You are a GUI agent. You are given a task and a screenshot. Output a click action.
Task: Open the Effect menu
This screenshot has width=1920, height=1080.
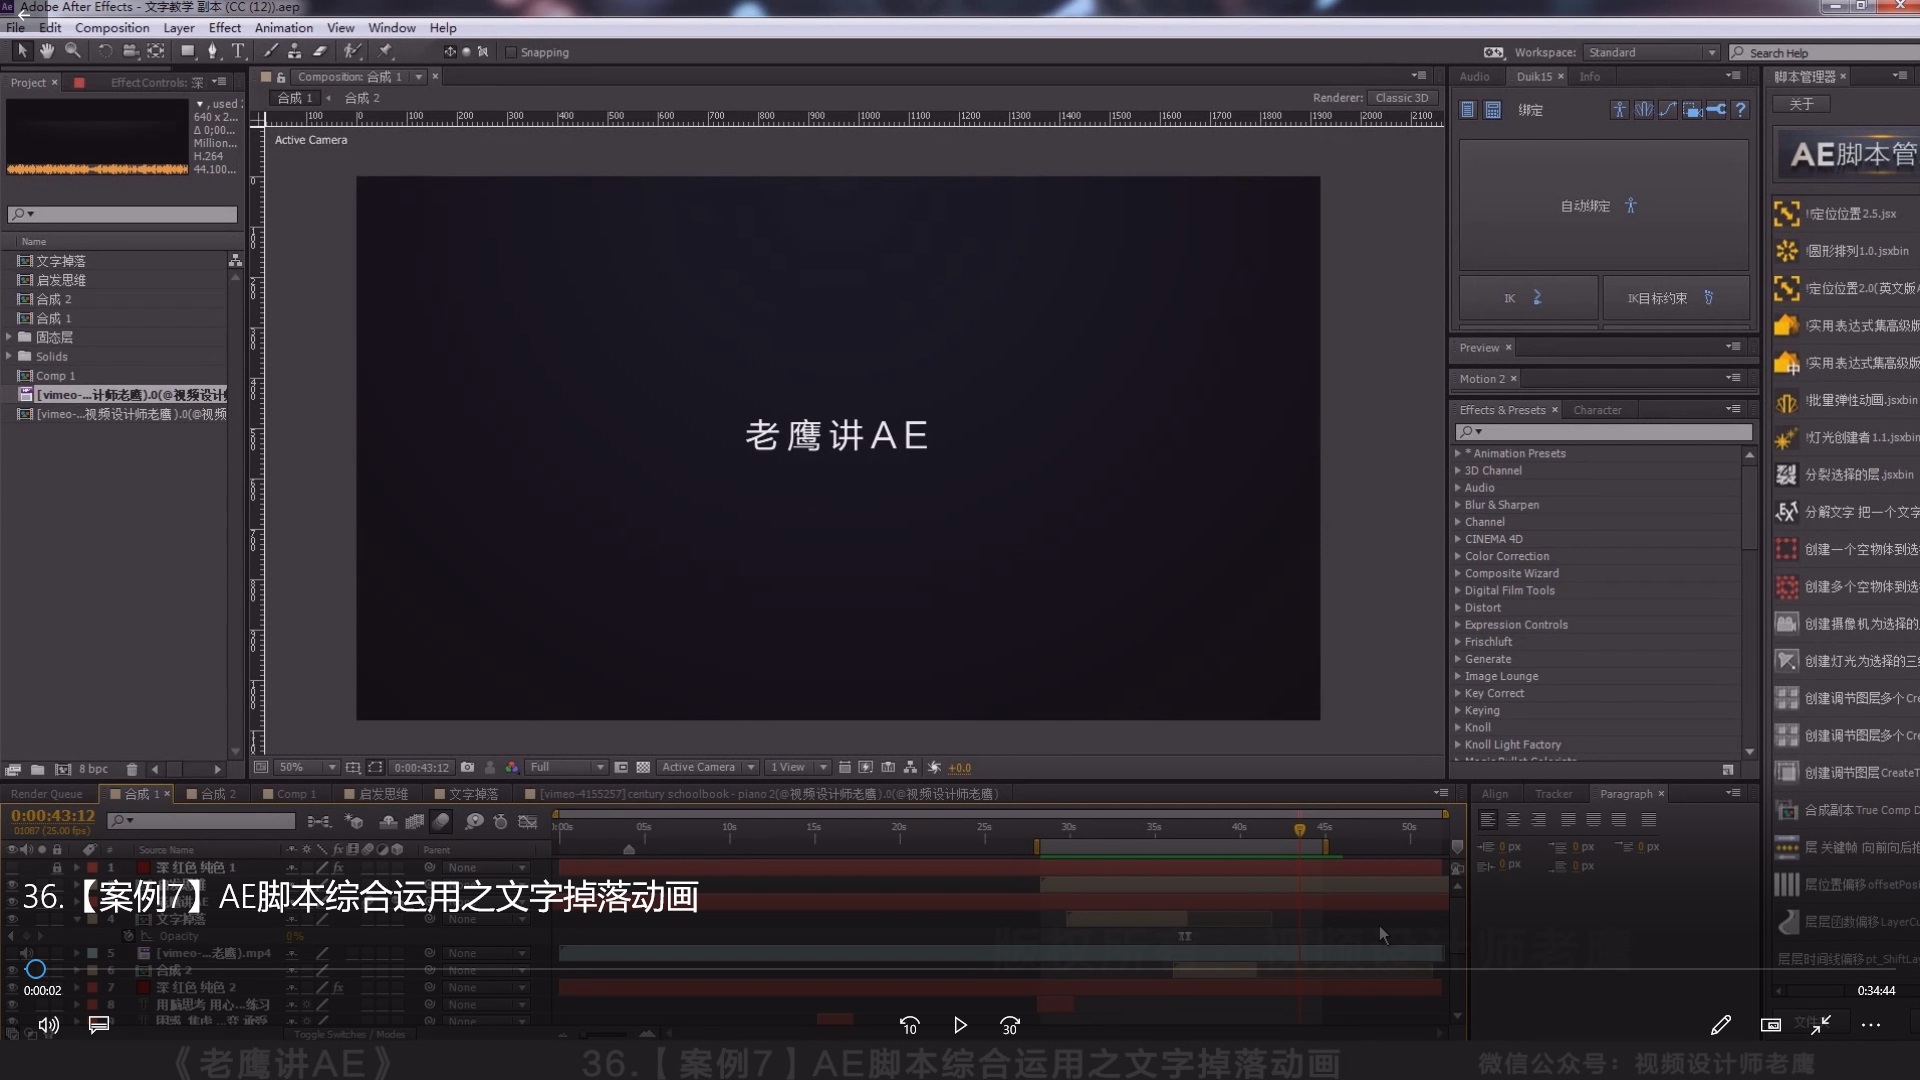(x=224, y=28)
